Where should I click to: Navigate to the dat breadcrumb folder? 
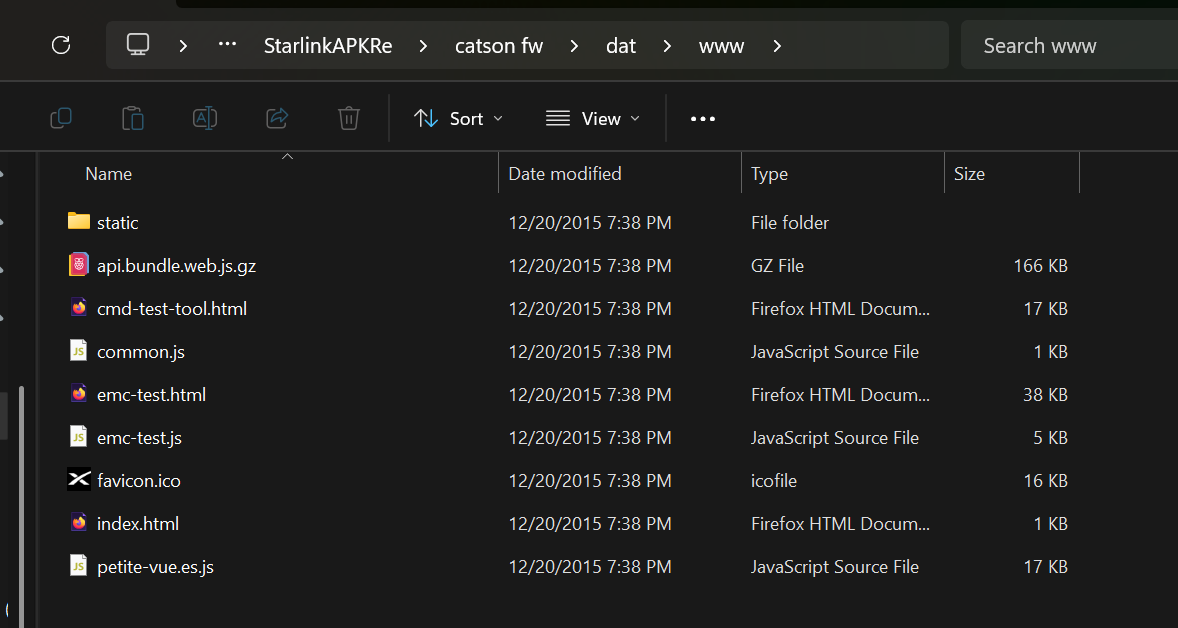pos(621,46)
